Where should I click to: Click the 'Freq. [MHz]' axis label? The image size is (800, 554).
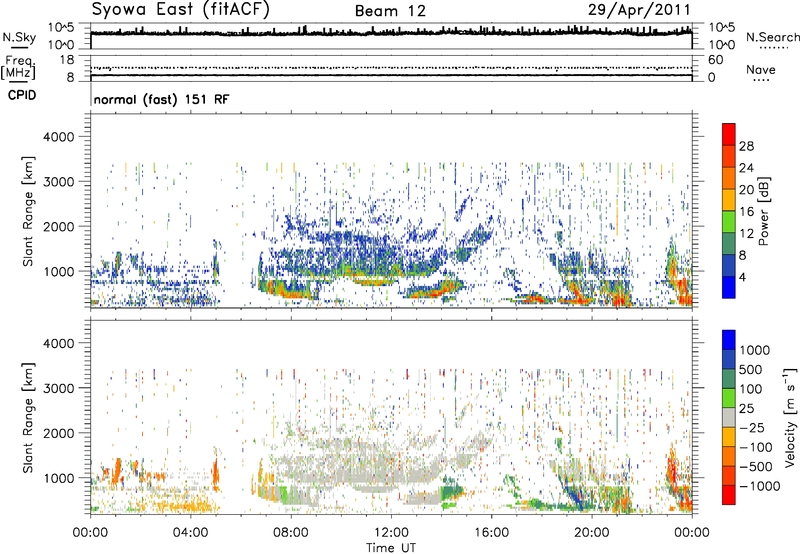(18, 68)
